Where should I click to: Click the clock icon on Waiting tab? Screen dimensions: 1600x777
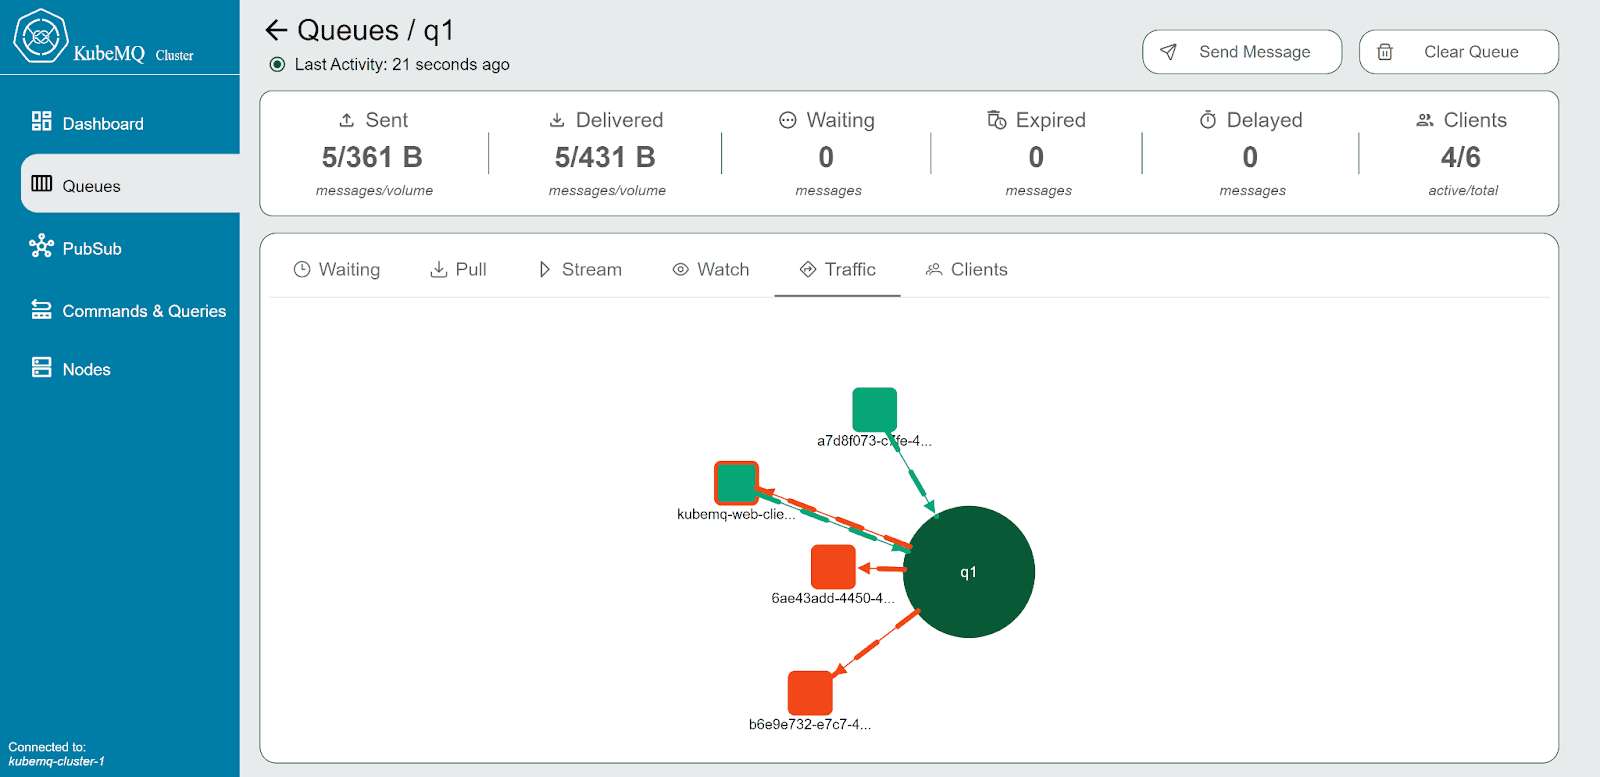pos(302,269)
